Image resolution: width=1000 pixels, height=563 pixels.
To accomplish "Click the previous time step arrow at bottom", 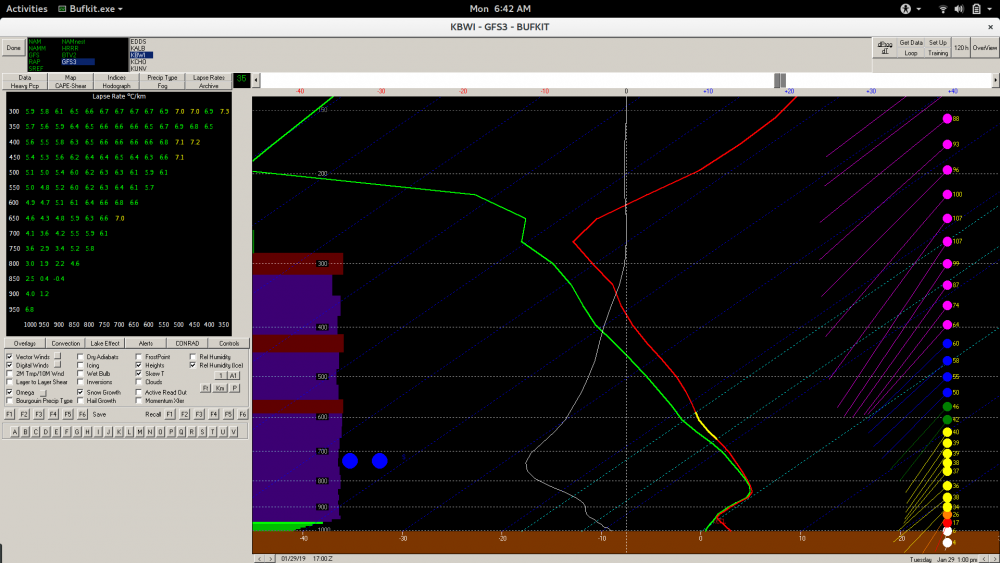I will [x=259, y=559].
